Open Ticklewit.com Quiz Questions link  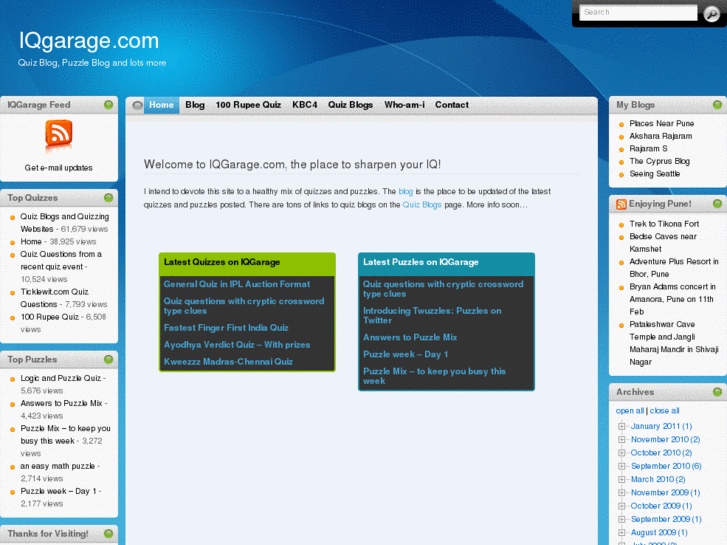click(x=54, y=298)
